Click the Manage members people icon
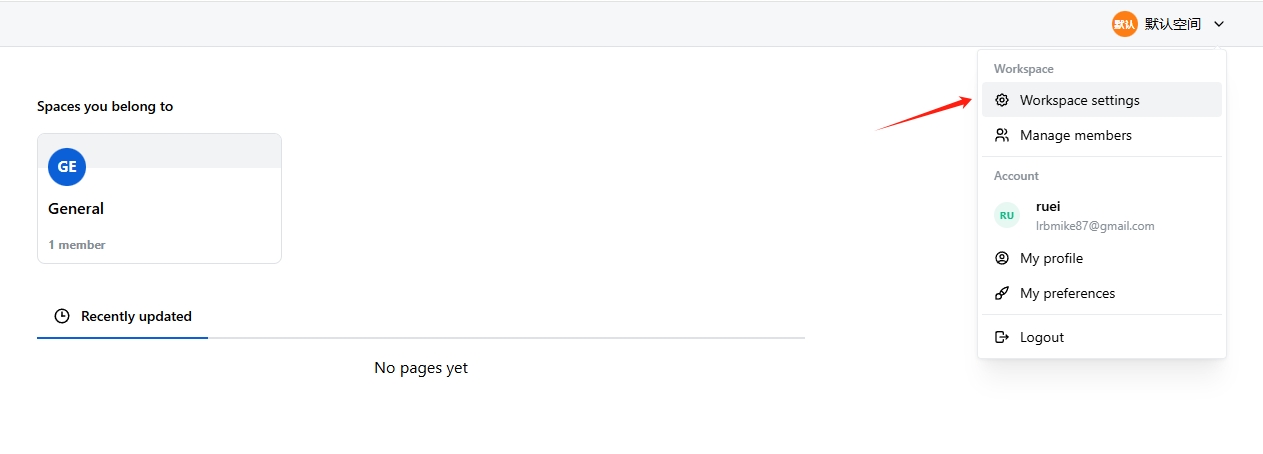The image size is (1263, 454). [x=1002, y=135]
